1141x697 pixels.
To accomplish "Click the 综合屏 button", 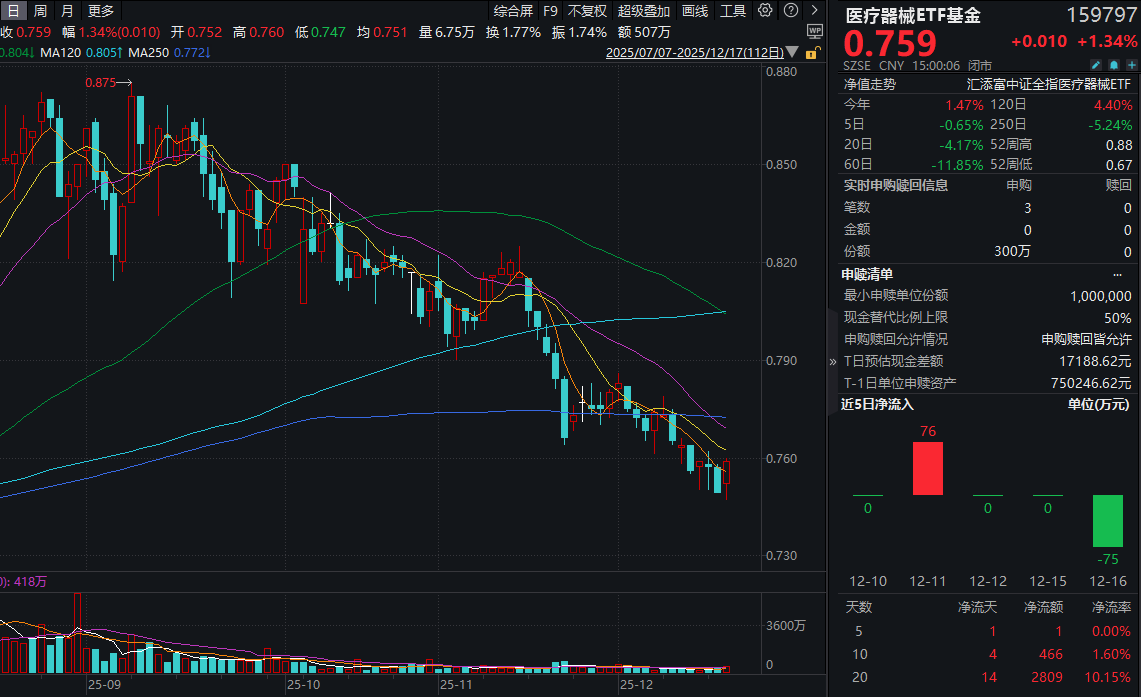I will pos(513,11).
